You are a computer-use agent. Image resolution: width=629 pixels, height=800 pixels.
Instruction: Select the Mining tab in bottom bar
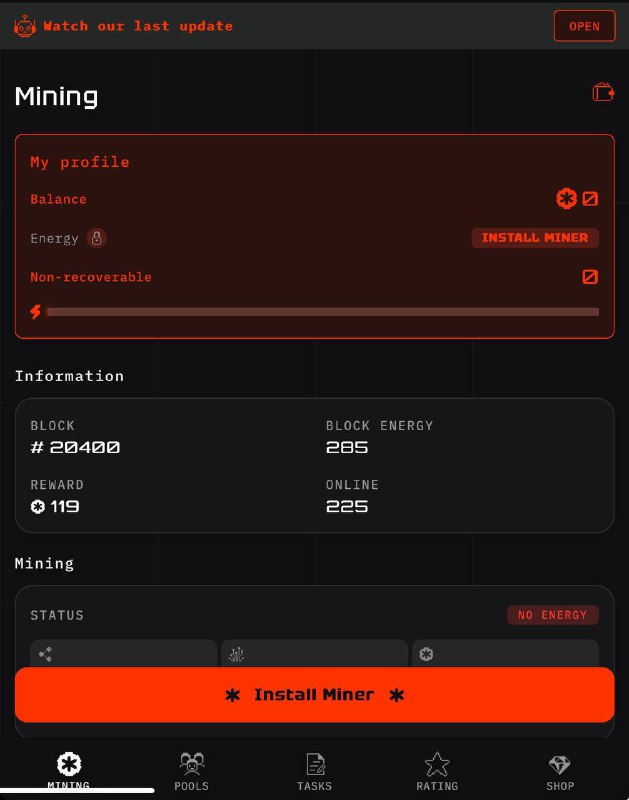click(69, 771)
